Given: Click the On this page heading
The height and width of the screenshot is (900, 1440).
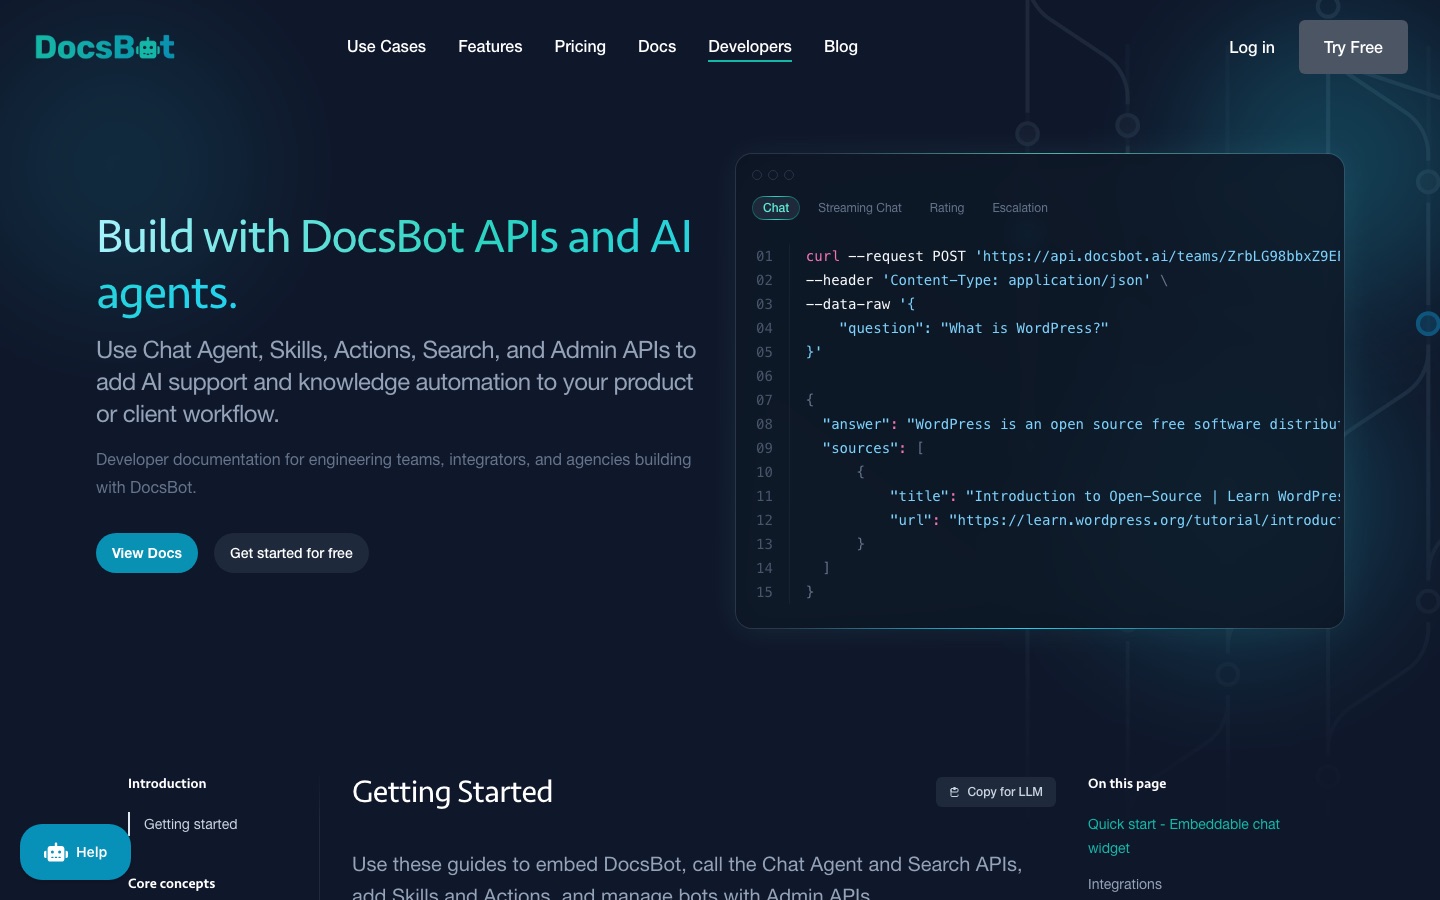Looking at the screenshot, I should coord(1127,783).
